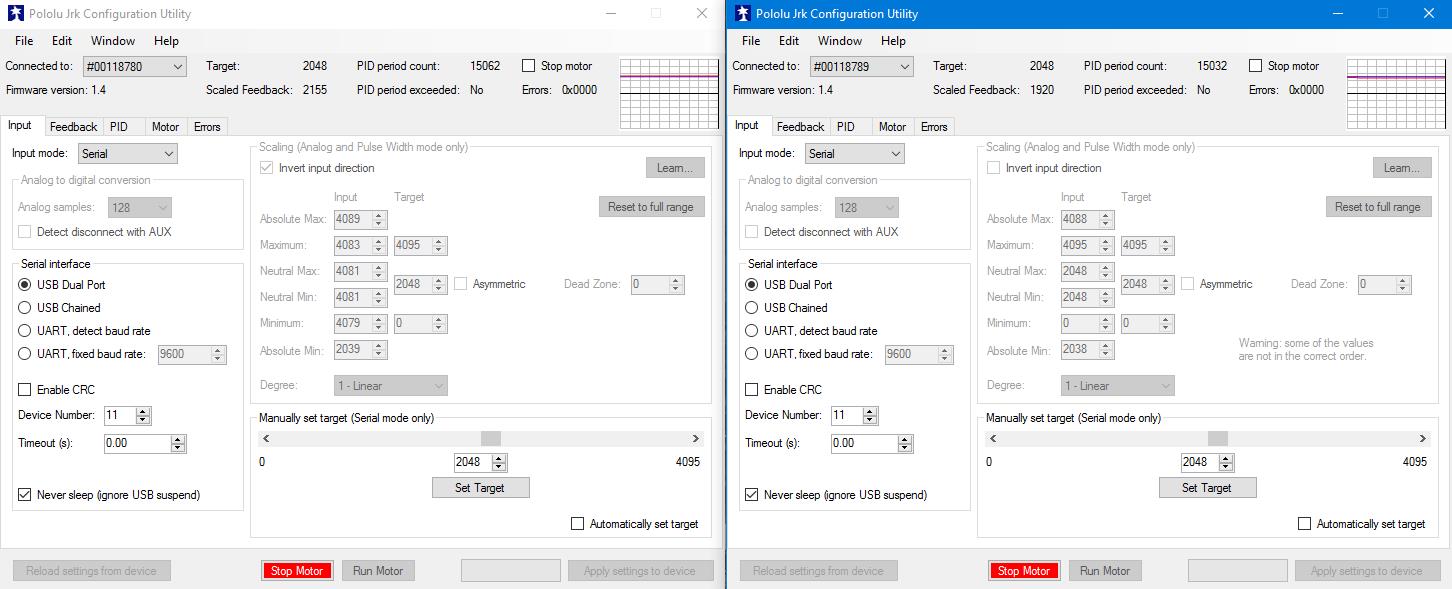Image resolution: width=1452 pixels, height=589 pixels.
Task: Switch to Errors tab in the #00118789 window
Action: point(934,127)
